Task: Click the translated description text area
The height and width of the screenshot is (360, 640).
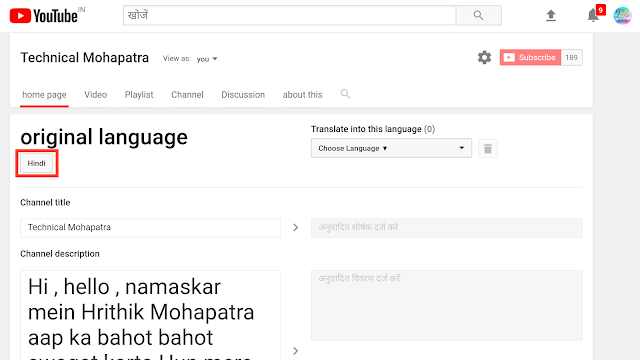Action: point(447,305)
